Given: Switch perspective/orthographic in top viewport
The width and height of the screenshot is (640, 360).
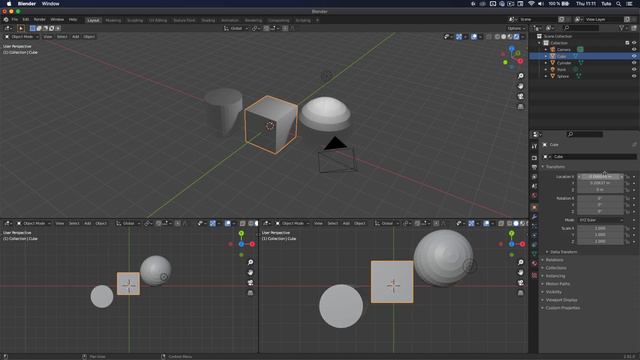Looking at the screenshot, I should (x=520, y=107).
